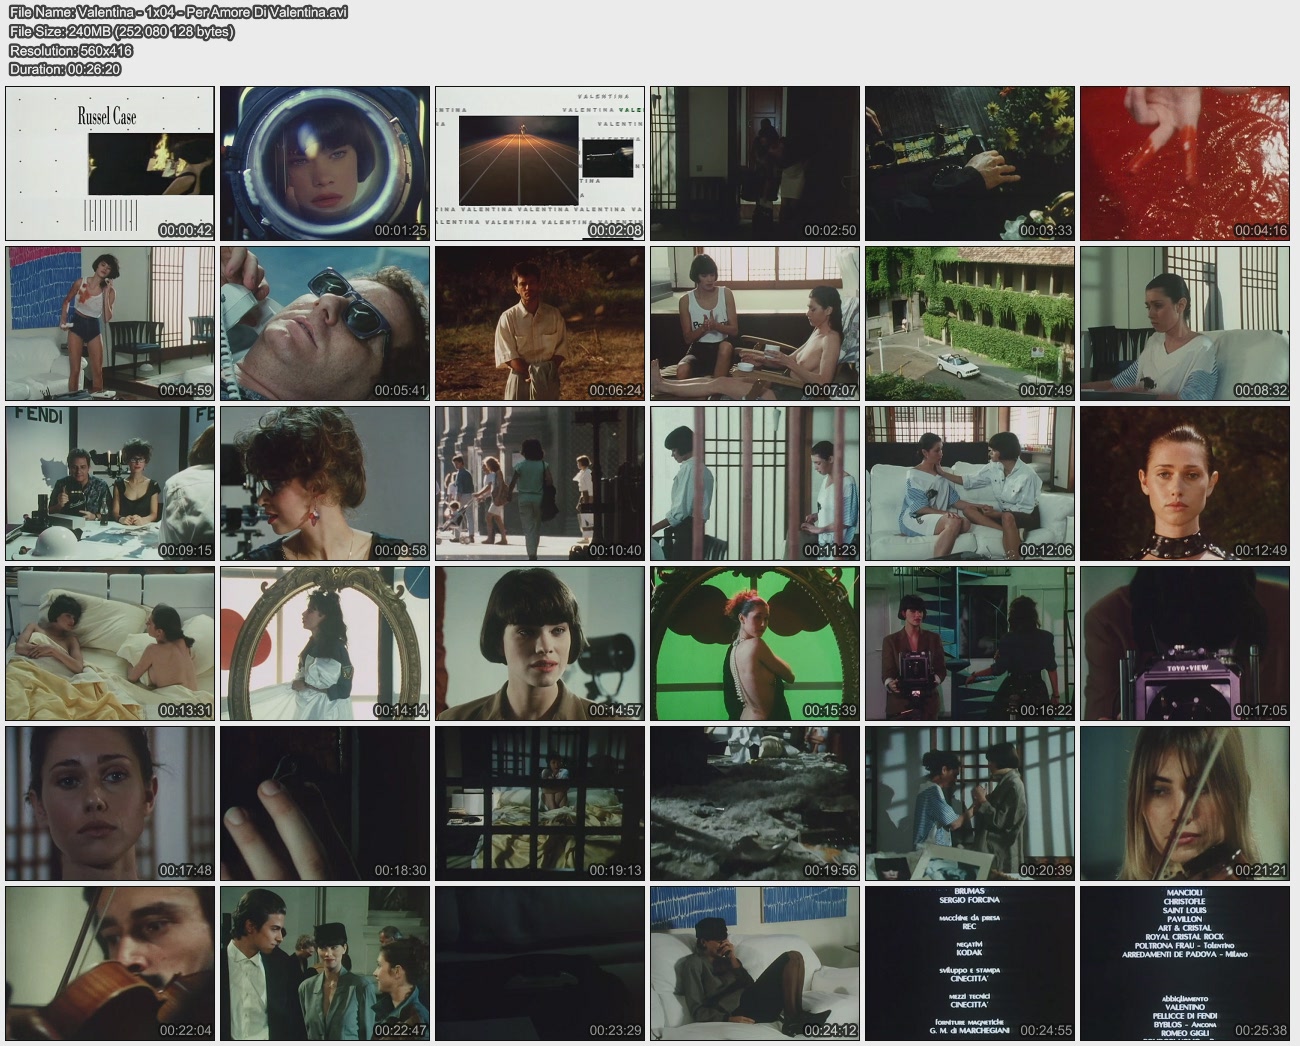Image resolution: width=1300 pixels, height=1046 pixels.
Task: Click the violin close-up thumbnail at 00:22:04
Action: click(110, 963)
